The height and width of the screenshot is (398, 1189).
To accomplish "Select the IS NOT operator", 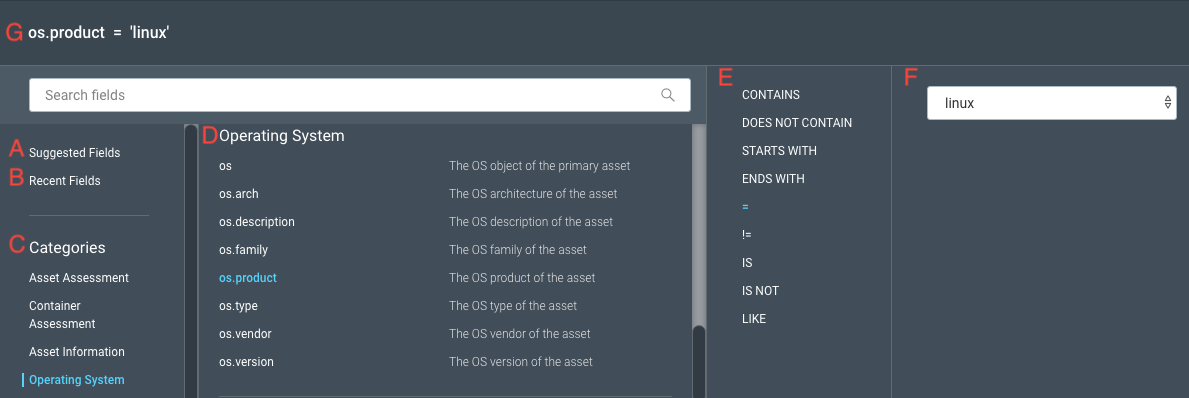I will (761, 291).
